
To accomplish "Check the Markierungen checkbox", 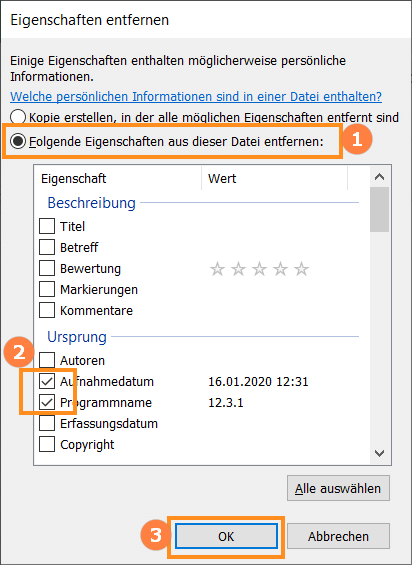I will point(47,289).
